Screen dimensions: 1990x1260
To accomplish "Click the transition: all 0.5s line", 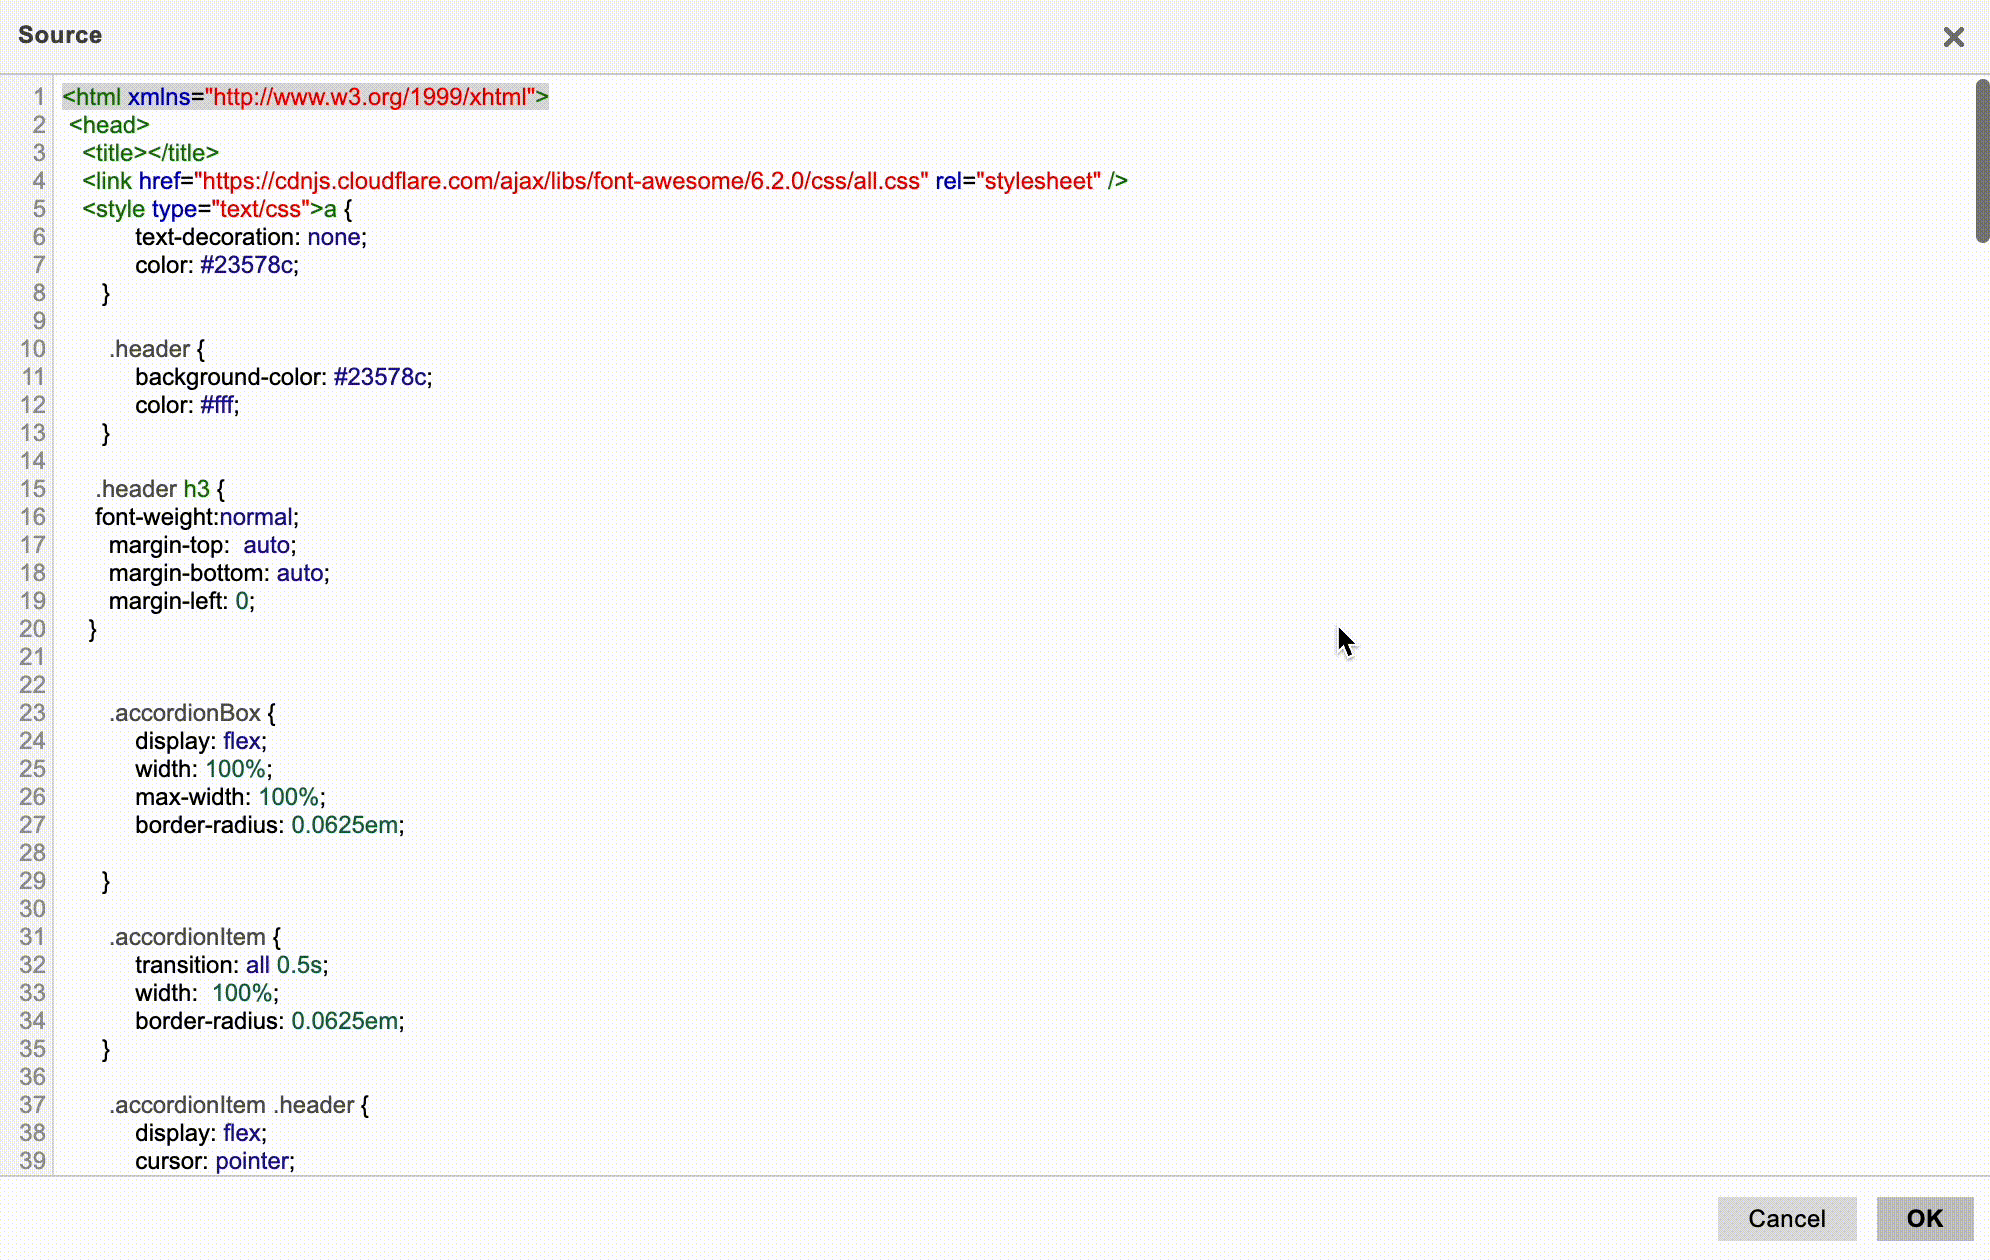I will pos(231,965).
